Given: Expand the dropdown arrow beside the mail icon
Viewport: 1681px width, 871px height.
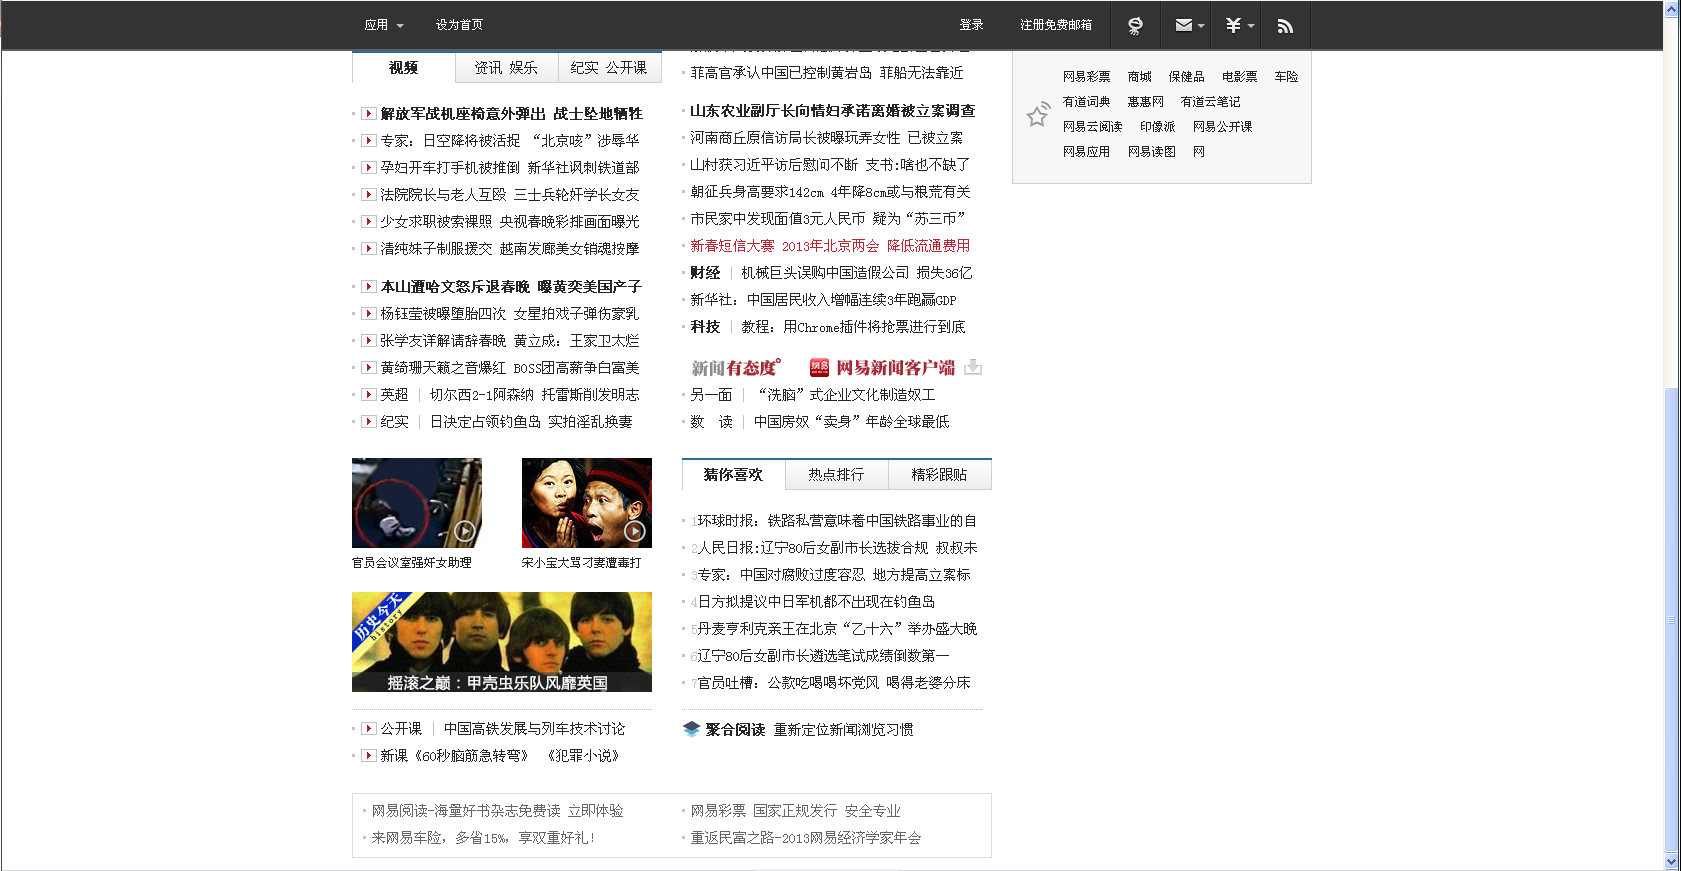Looking at the screenshot, I should click(1201, 27).
